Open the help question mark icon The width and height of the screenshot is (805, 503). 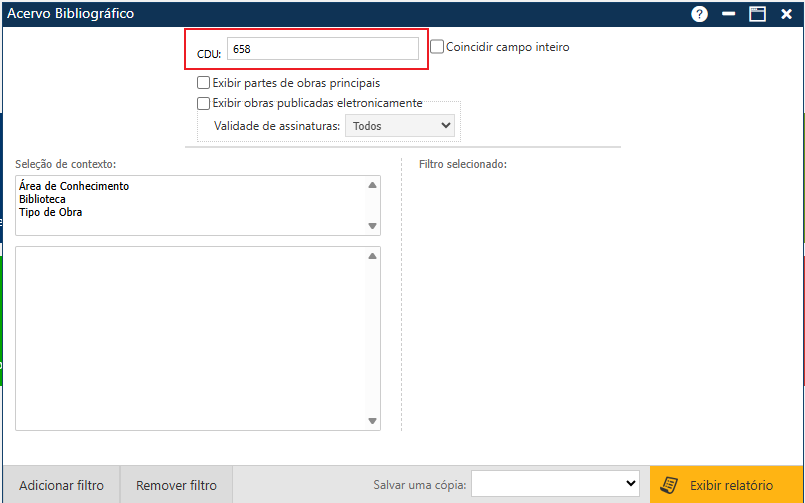[699, 14]
